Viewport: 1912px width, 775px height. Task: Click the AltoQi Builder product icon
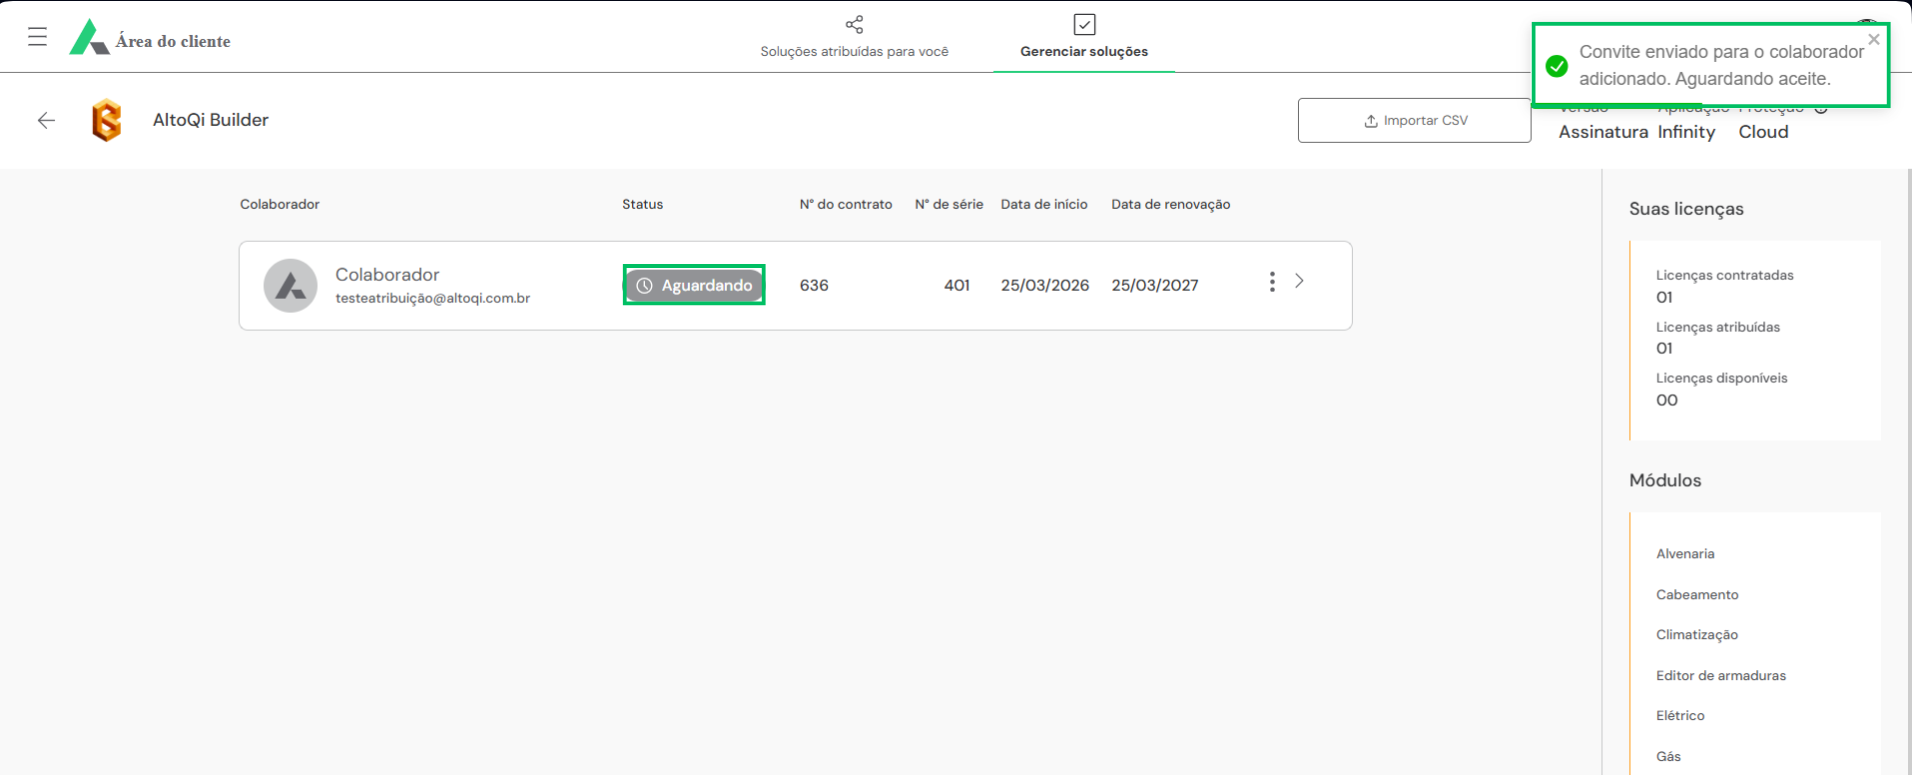pyautogui.click(x=106, y=120)
